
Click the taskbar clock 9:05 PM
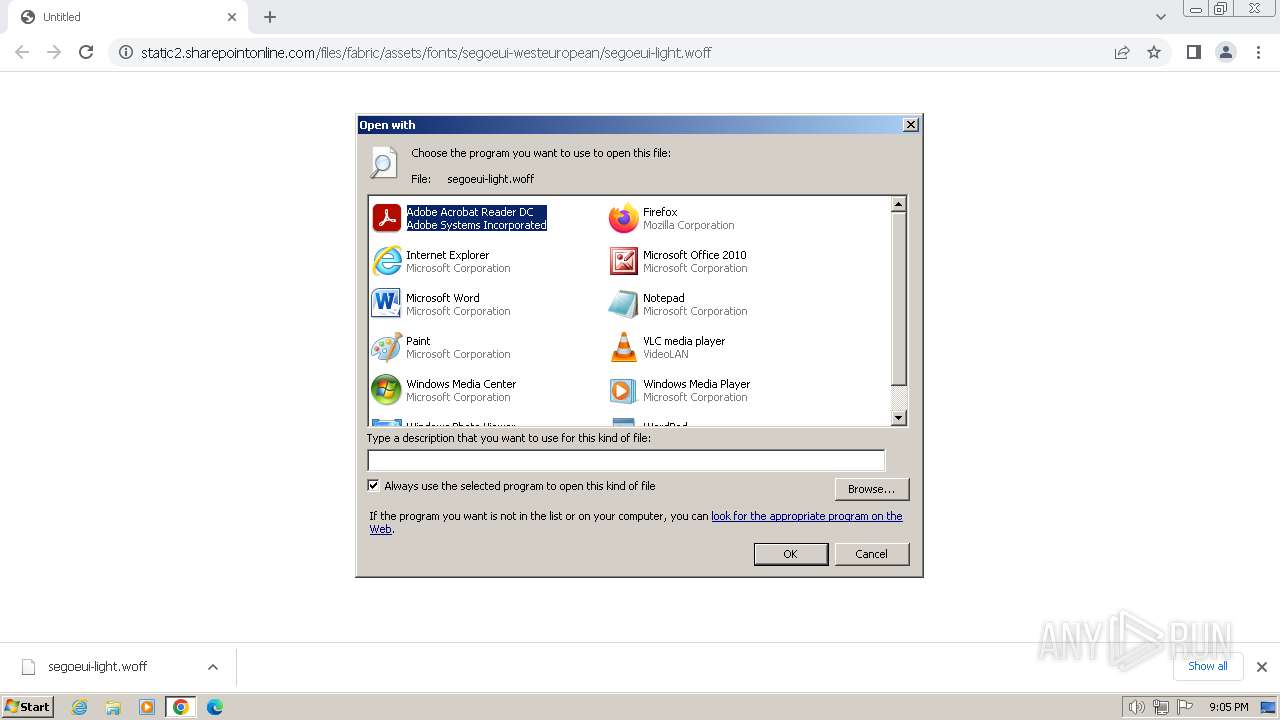pyautogui.click(x=1229, y=707)
